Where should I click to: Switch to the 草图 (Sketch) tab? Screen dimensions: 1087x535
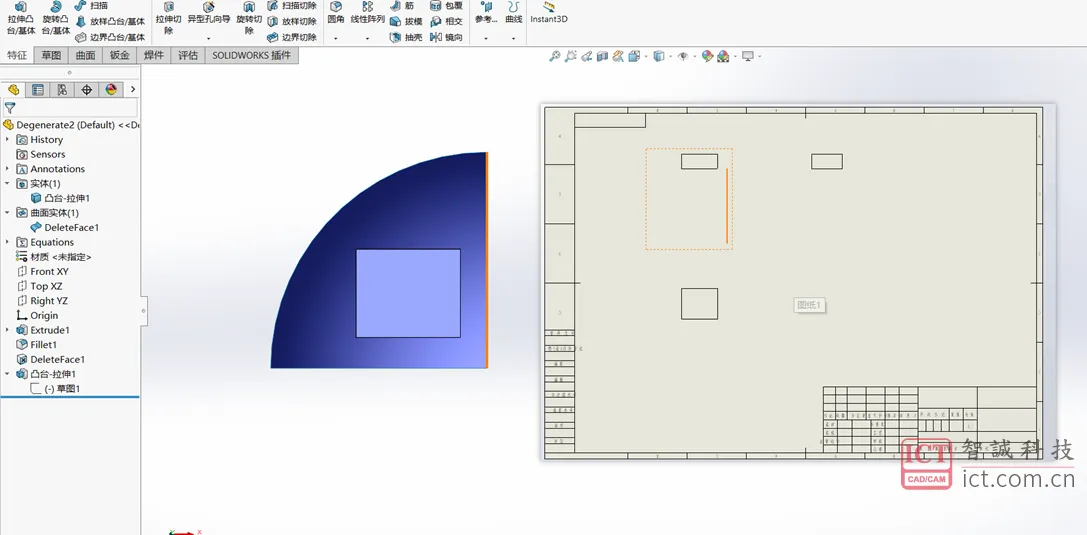[x=51, y=55]
